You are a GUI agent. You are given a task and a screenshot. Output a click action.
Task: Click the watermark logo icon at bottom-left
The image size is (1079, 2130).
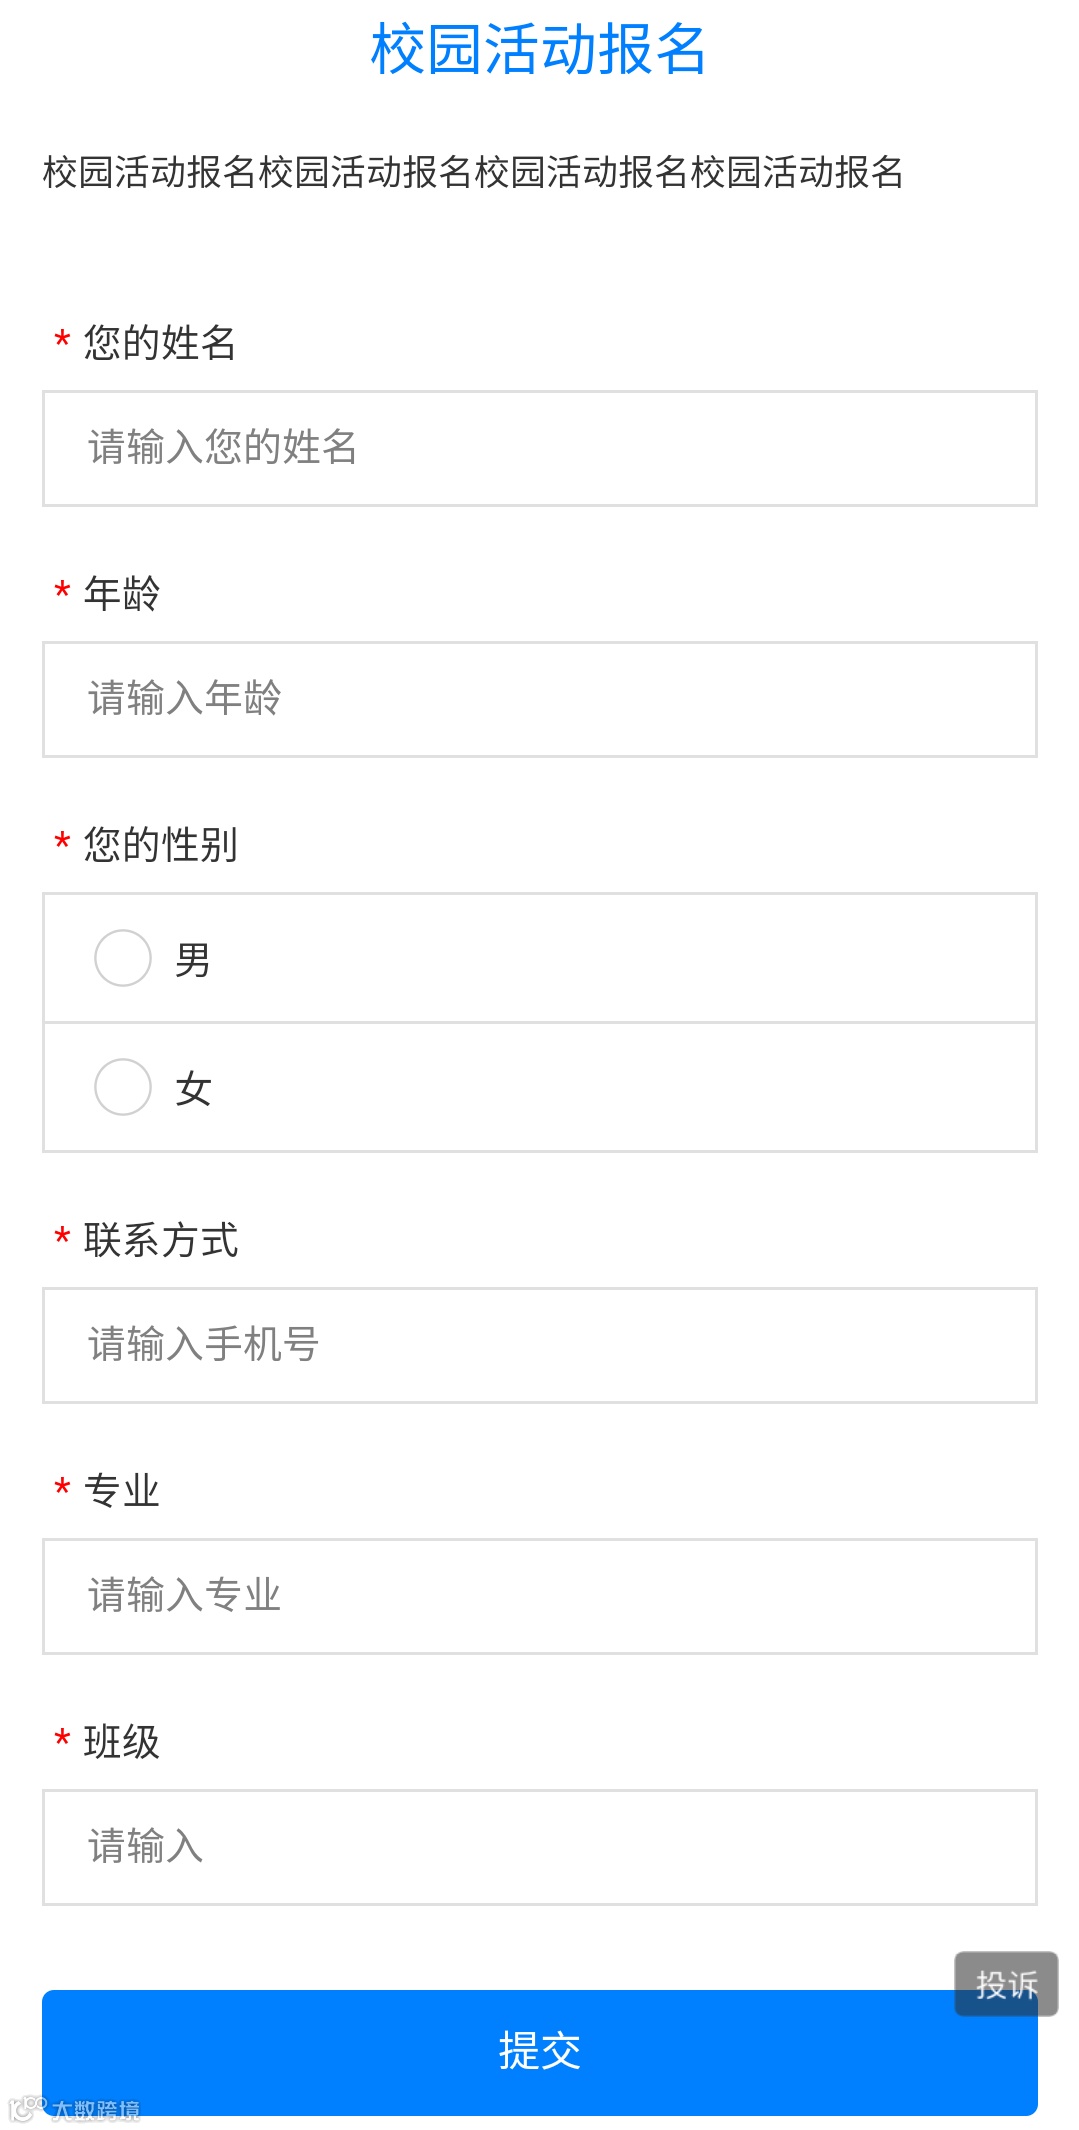(27, 2109)
